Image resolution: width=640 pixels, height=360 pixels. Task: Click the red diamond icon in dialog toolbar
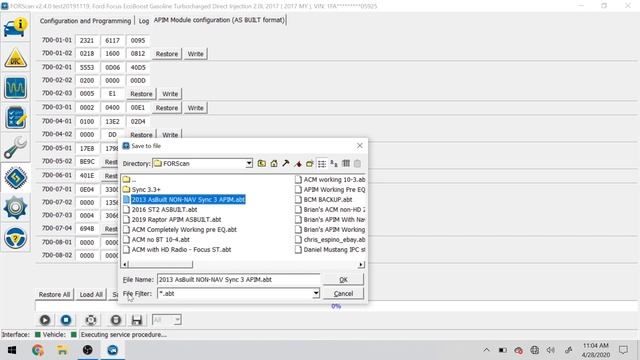(x=298, y=164)
